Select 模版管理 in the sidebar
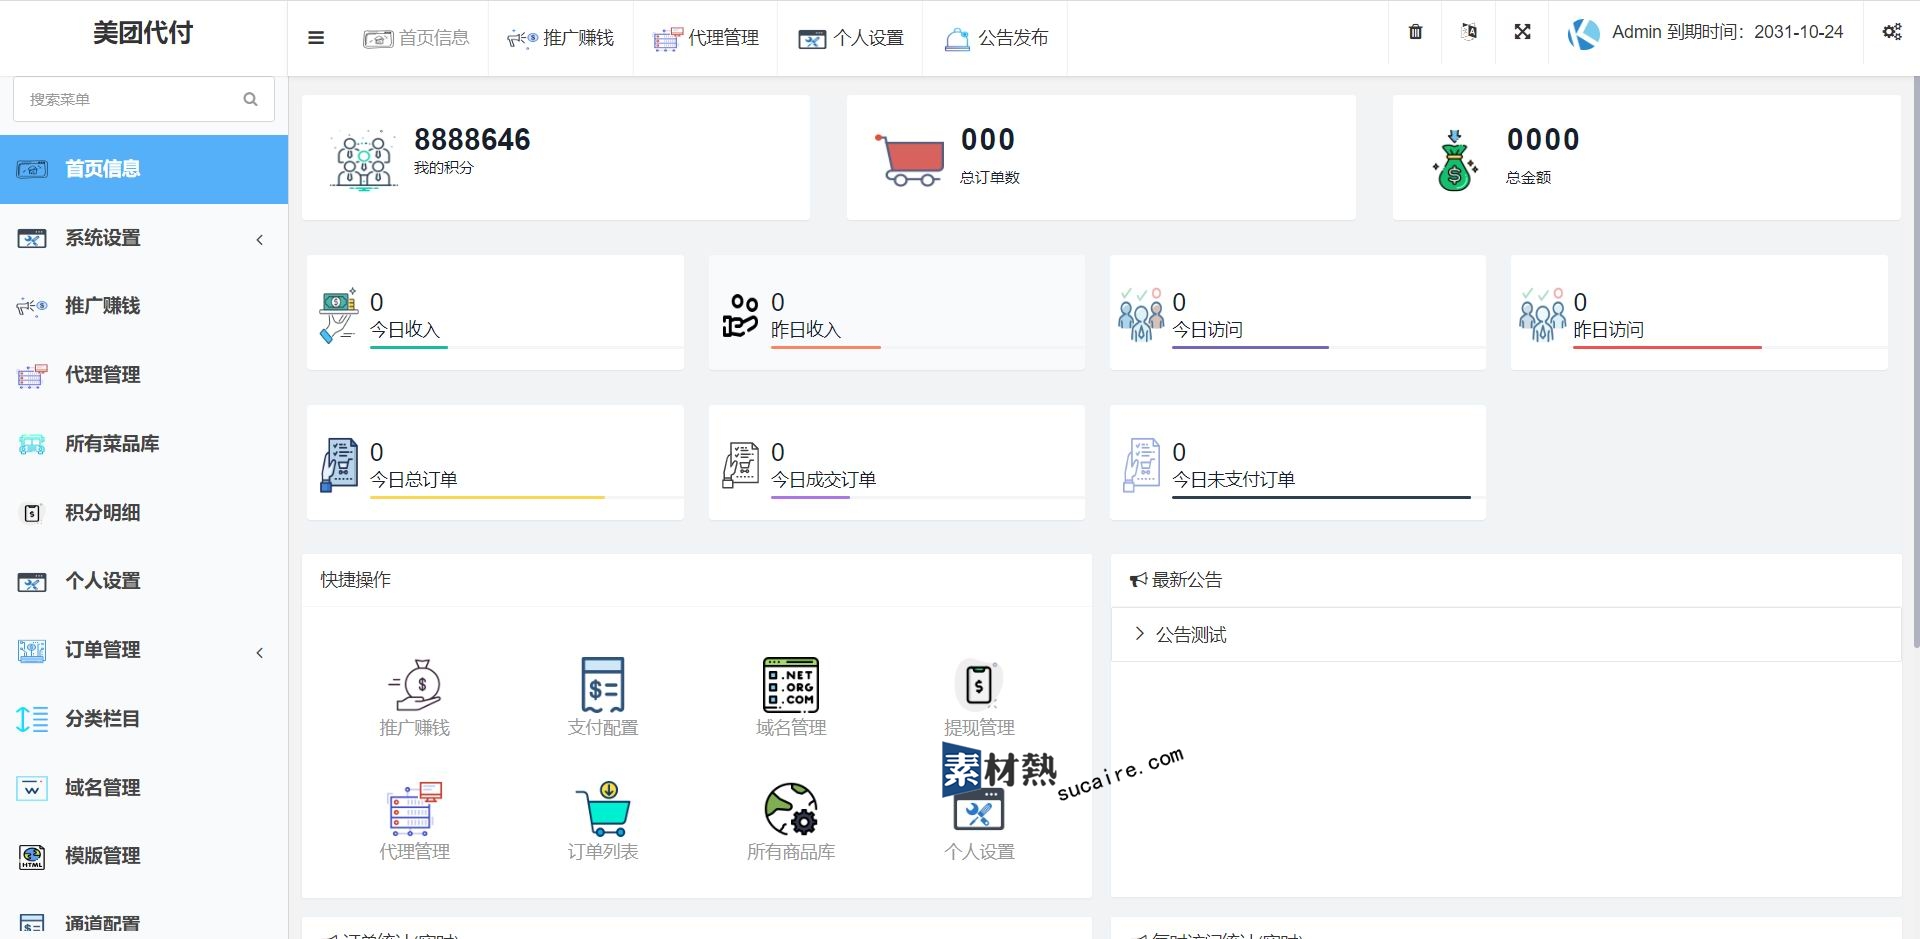This screenshot has height=939, width=1920. tap(144, 856)
